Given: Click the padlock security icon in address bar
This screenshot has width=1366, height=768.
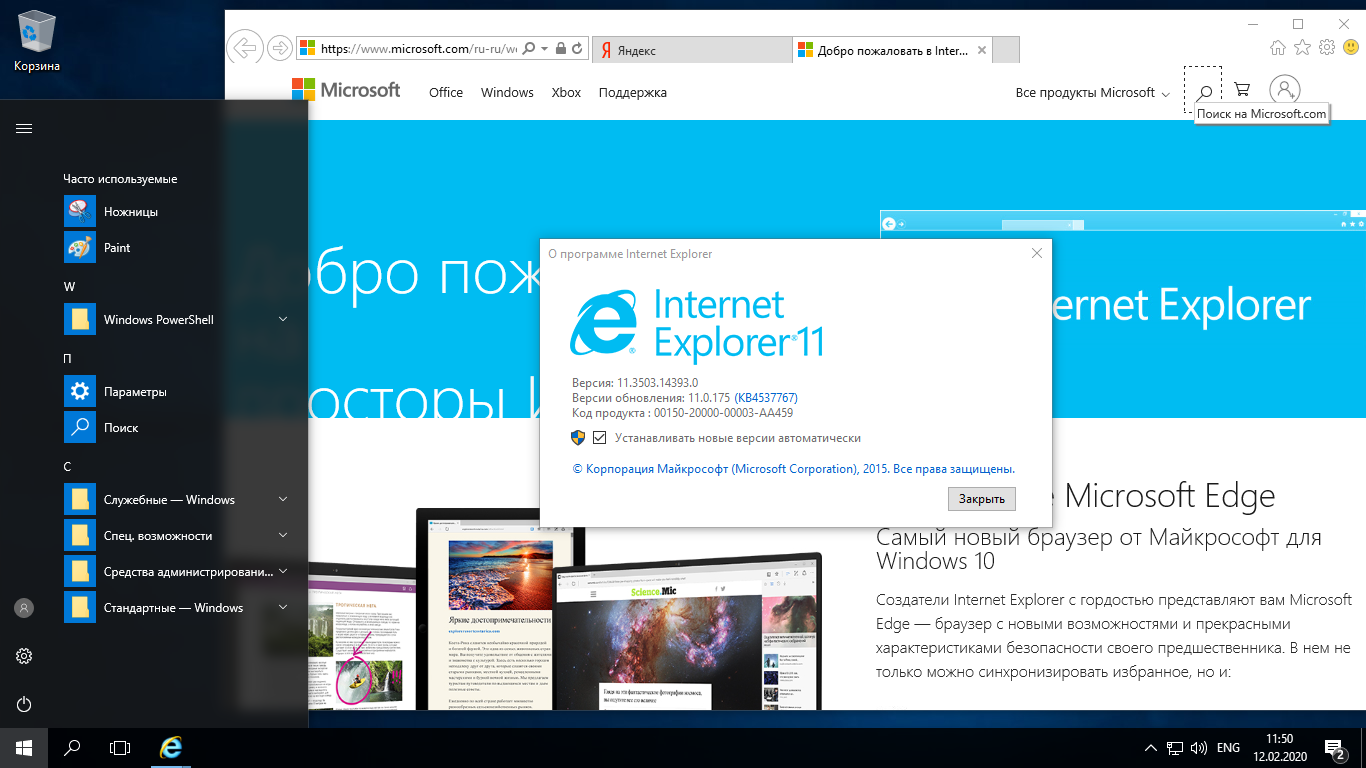Looking at the screenshot, I should pyautogui.click(x=560, y=48).
